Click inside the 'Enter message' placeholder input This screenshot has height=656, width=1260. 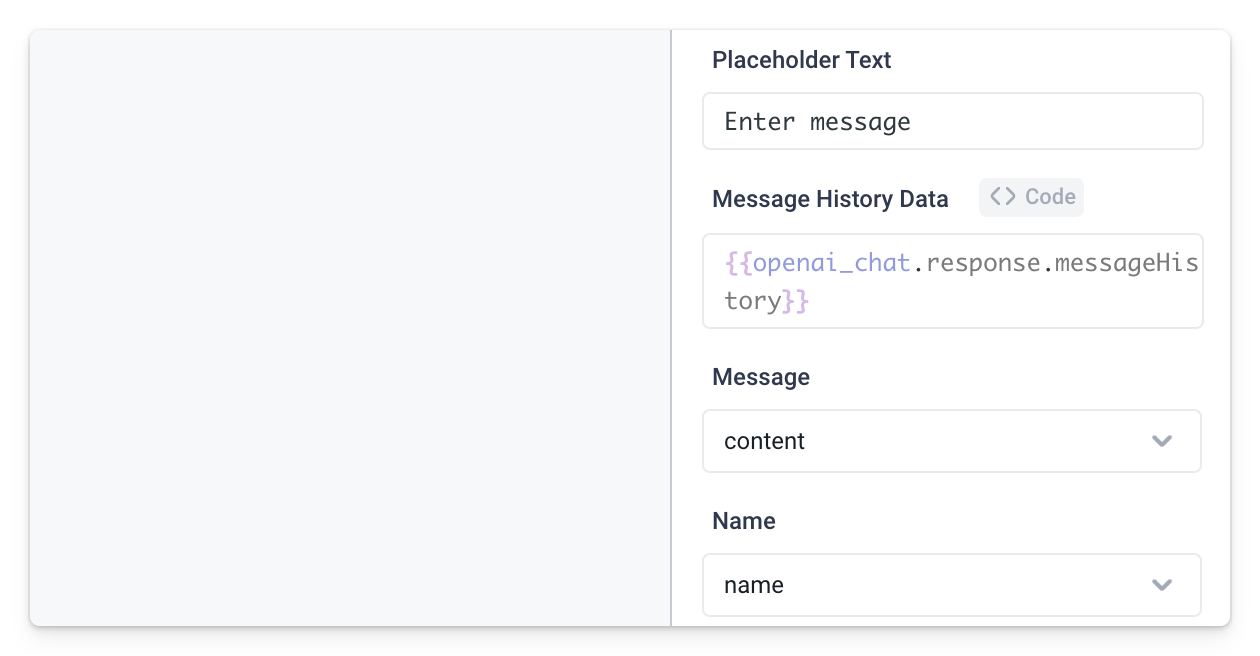(952, 120)
